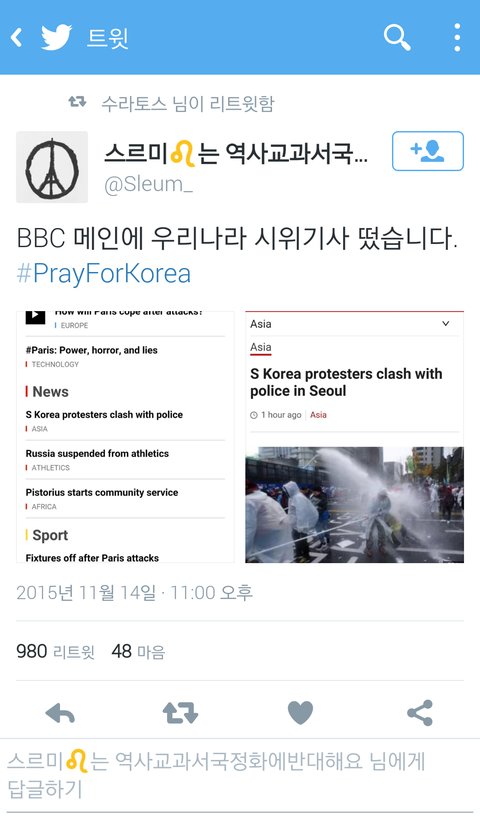View the left BBC news list image
The height and width of the screenshot is (820, 480).
pyautogui.click(x=125, y=437)
